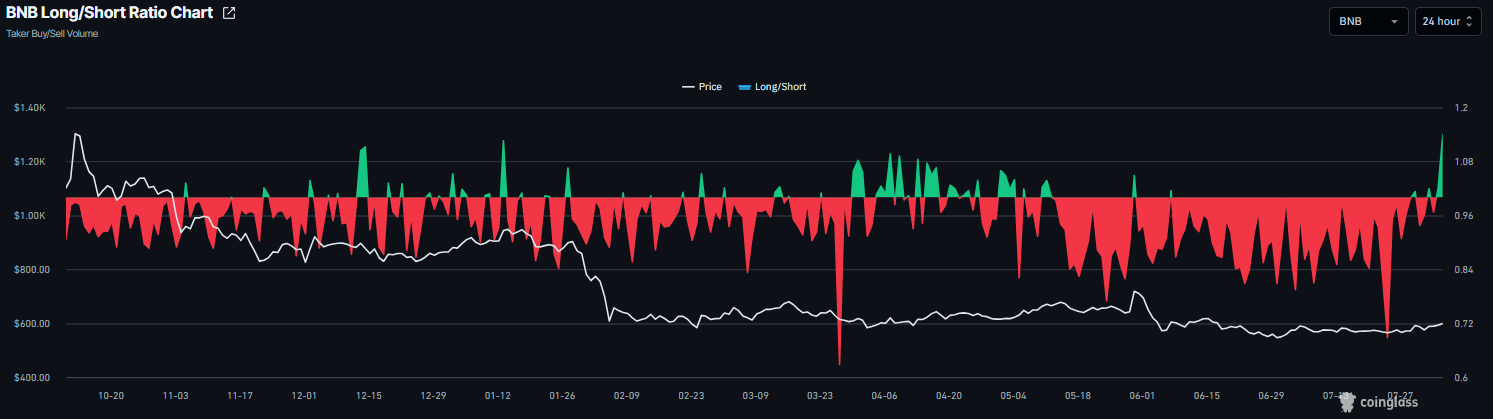Click the 02-09 date label
This screenshot has height=419, width=1493.
(627, 396)
